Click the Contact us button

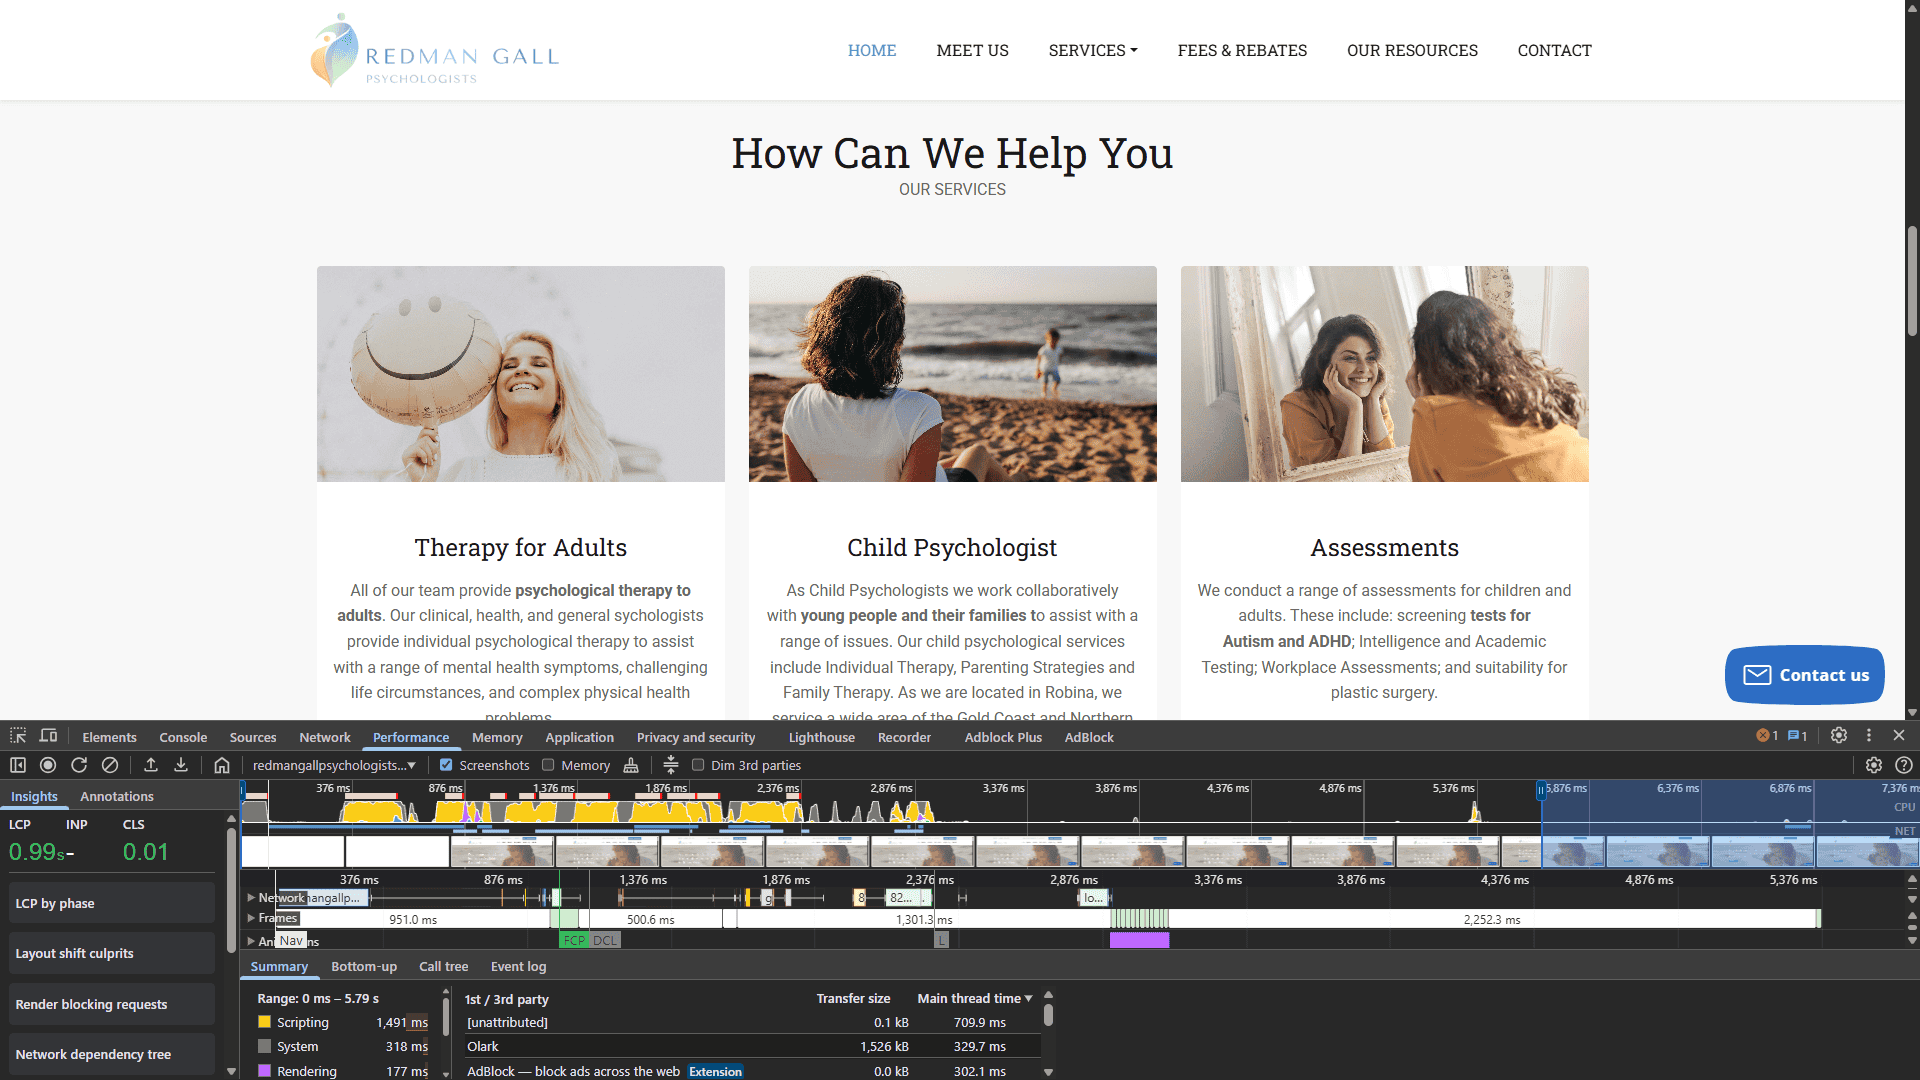click(x=1804, y=675)
